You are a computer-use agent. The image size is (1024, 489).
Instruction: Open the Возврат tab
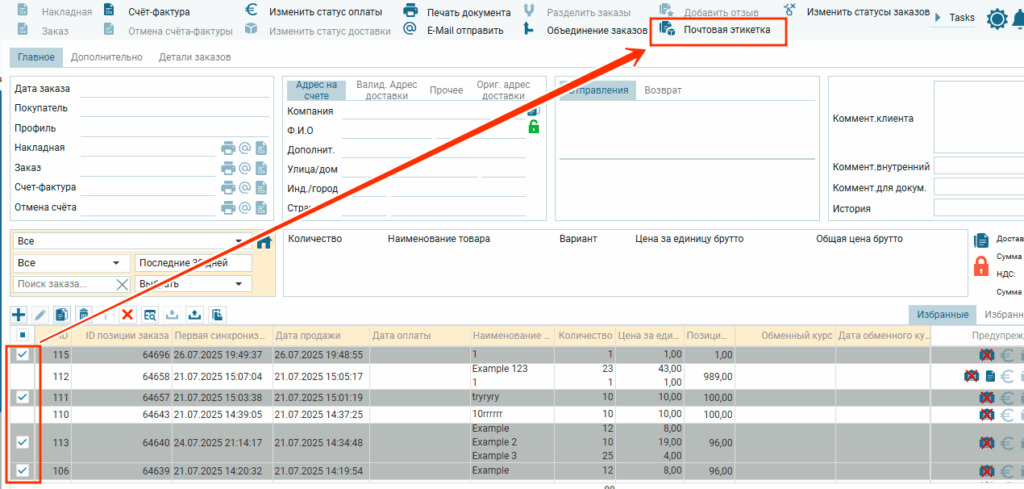click(662, 90)
